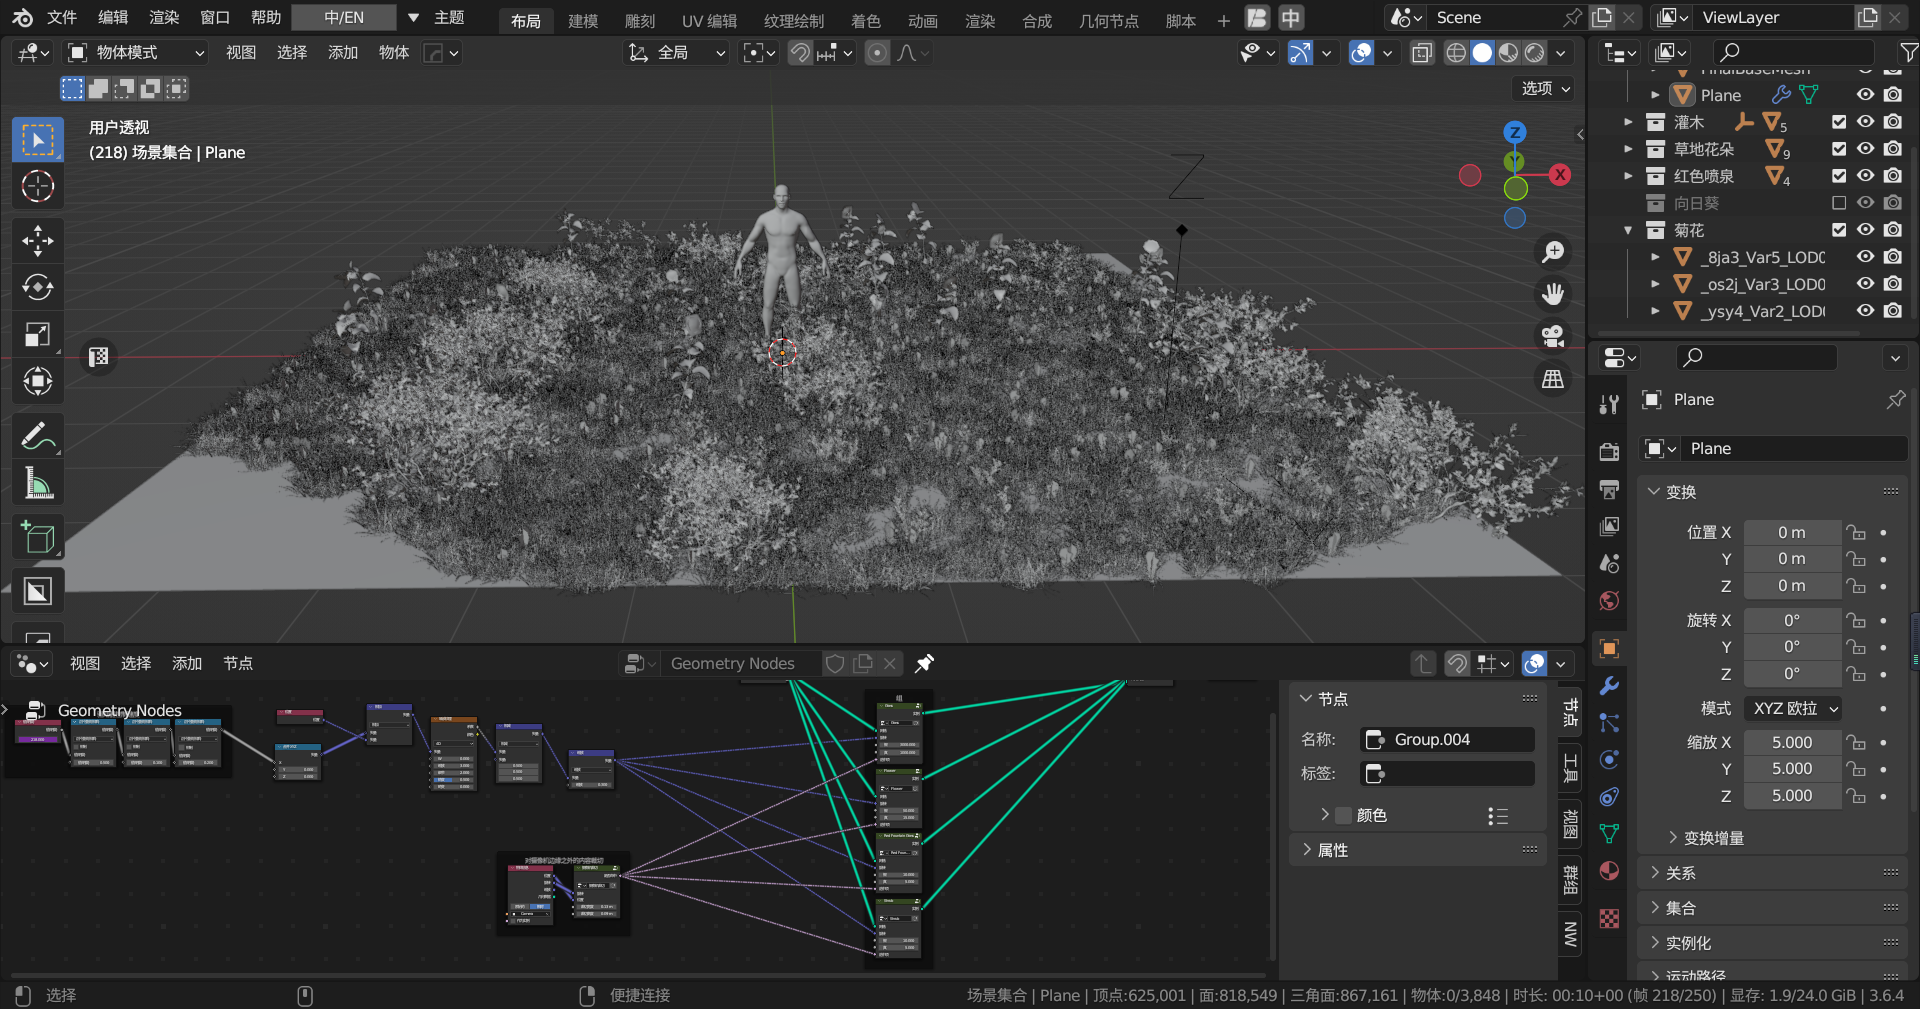Open the 物体模式 mode dropdown
1920x1009 pixels.
click(x=136, y=53)
